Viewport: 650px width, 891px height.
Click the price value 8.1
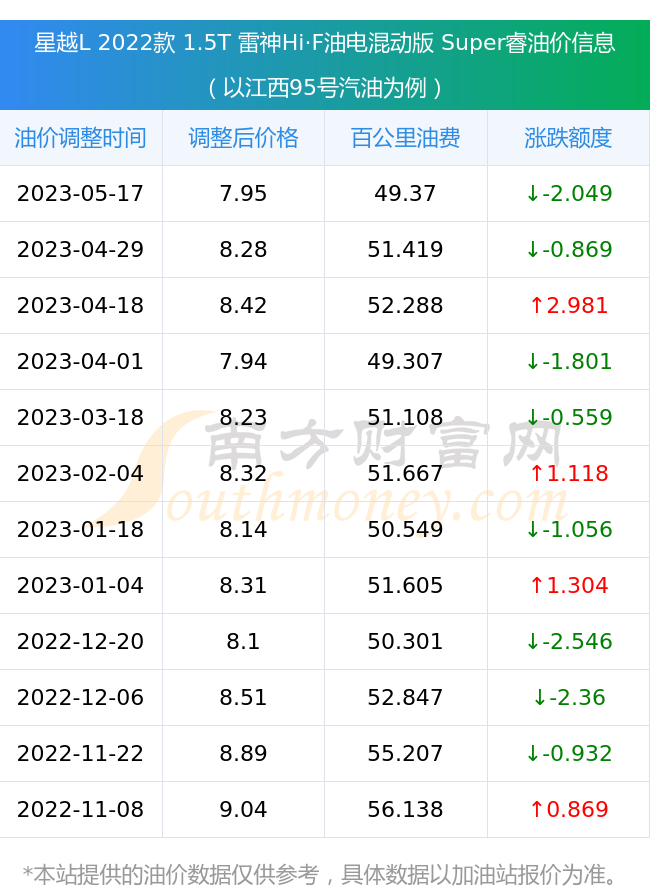click(x=243, y=642)
